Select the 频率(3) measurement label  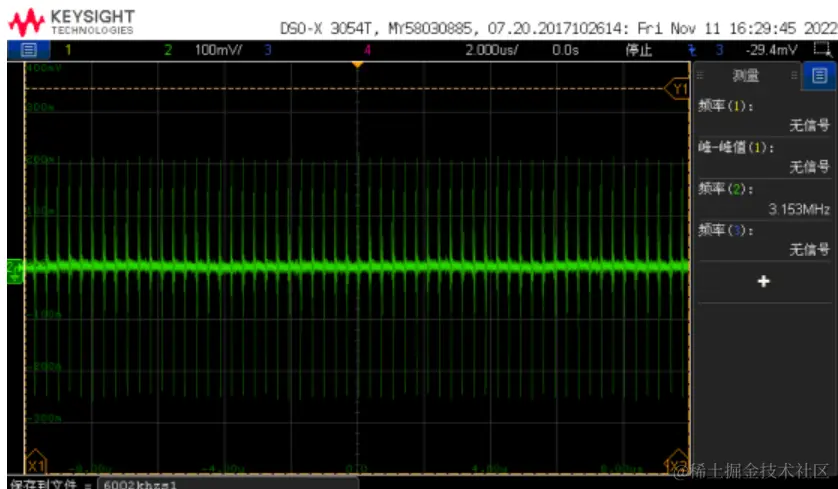pos(726,230)
